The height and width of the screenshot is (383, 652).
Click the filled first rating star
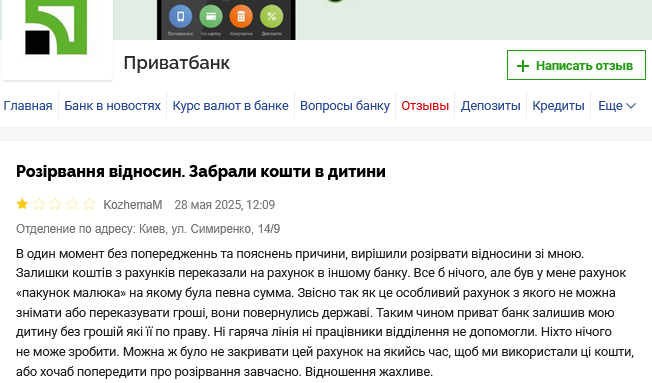[x=22, y=204]
